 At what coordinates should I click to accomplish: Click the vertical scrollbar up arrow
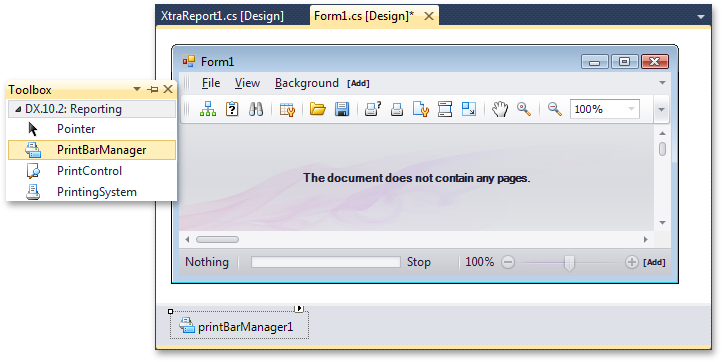(662, 133)
